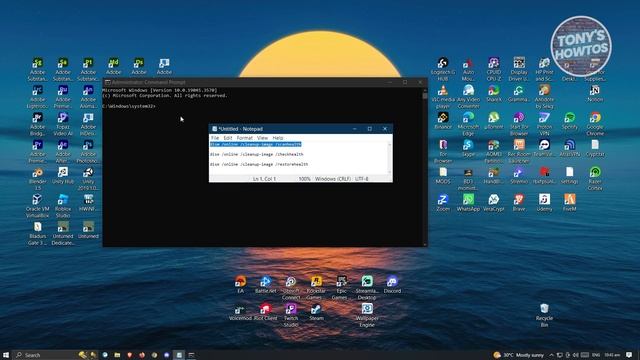Screen dimensions: 640x360
Task: Click 'Ln 1, Col 1' in Notepad status bar
Action: [264, 179]
